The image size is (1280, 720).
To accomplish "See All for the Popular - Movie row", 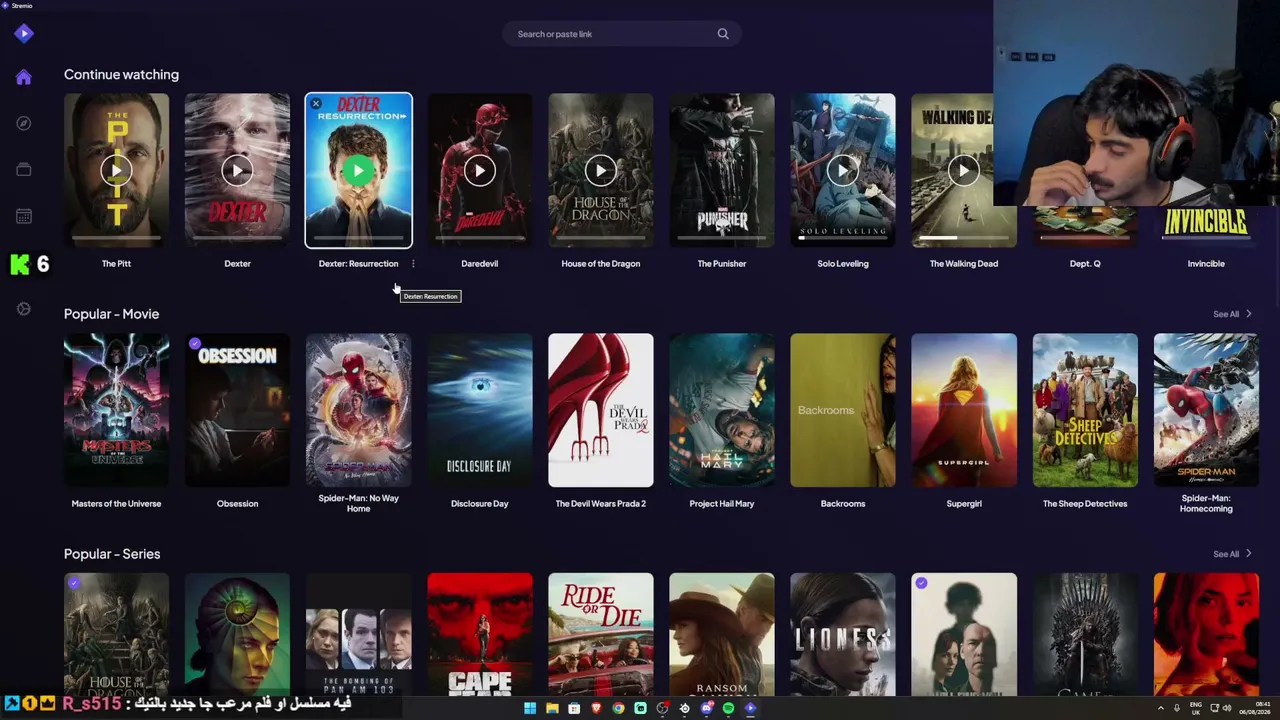I will coord(1232,314).
